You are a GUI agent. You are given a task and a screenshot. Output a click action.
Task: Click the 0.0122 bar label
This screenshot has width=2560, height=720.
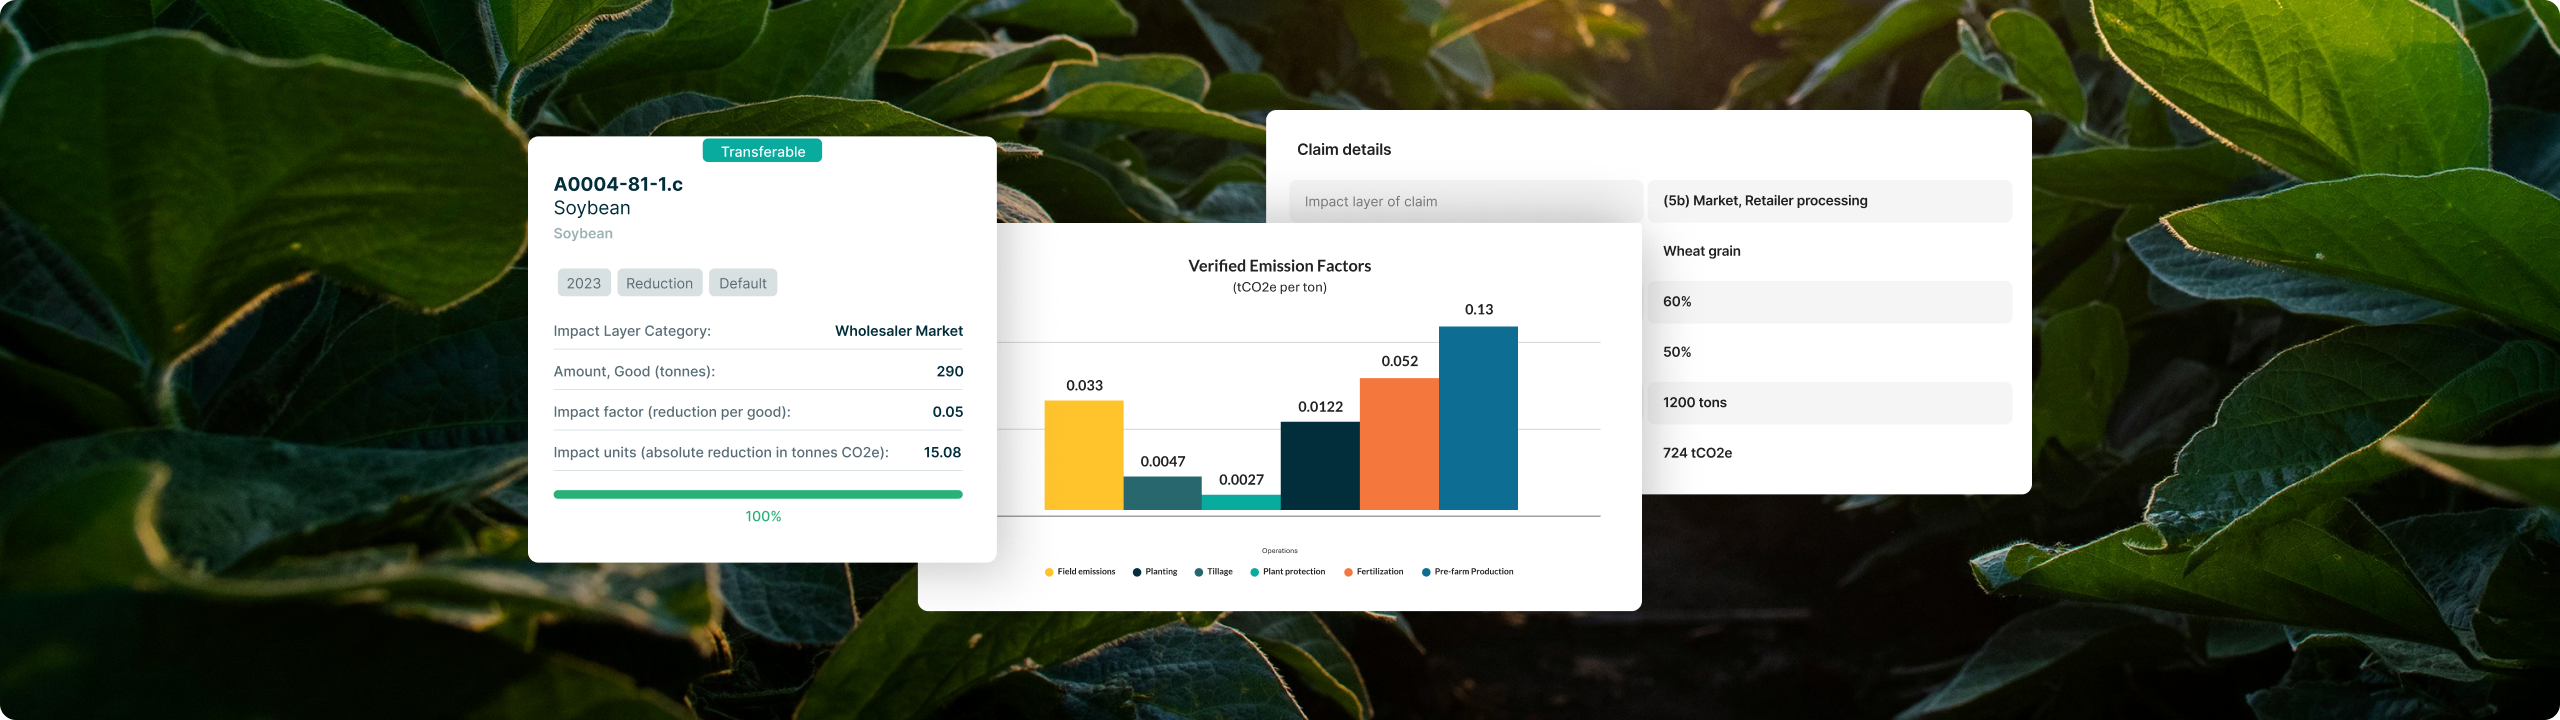pos(1320,407)
